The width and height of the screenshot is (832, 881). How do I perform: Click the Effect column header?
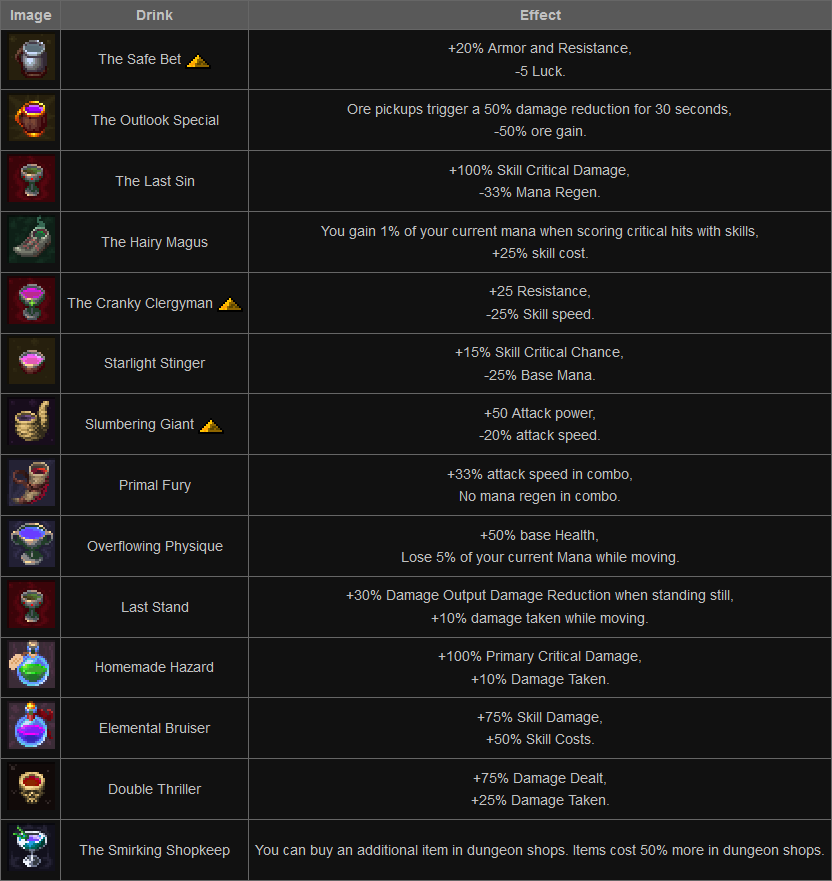click(540, 15)
